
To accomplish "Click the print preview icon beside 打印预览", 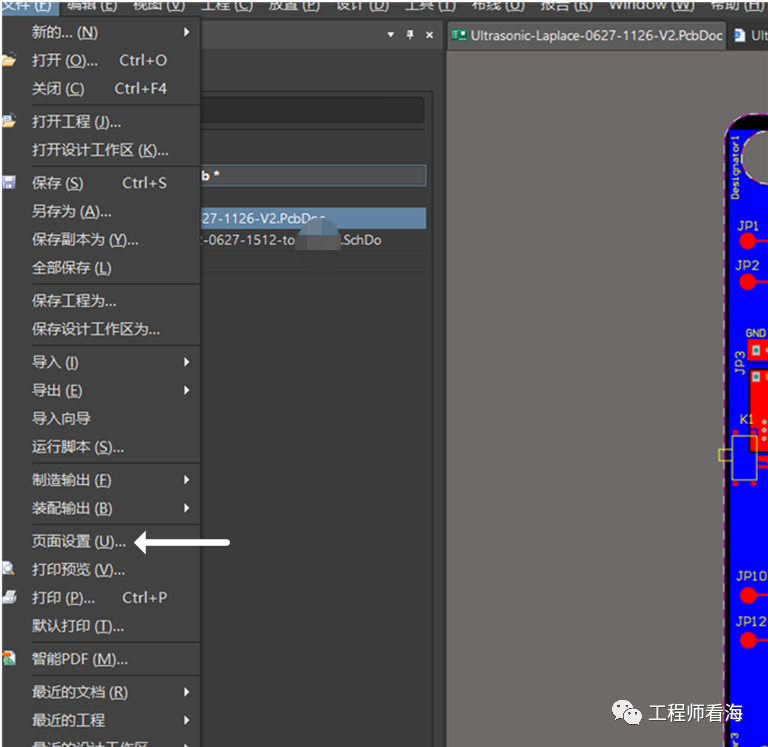I will [8, 569].
